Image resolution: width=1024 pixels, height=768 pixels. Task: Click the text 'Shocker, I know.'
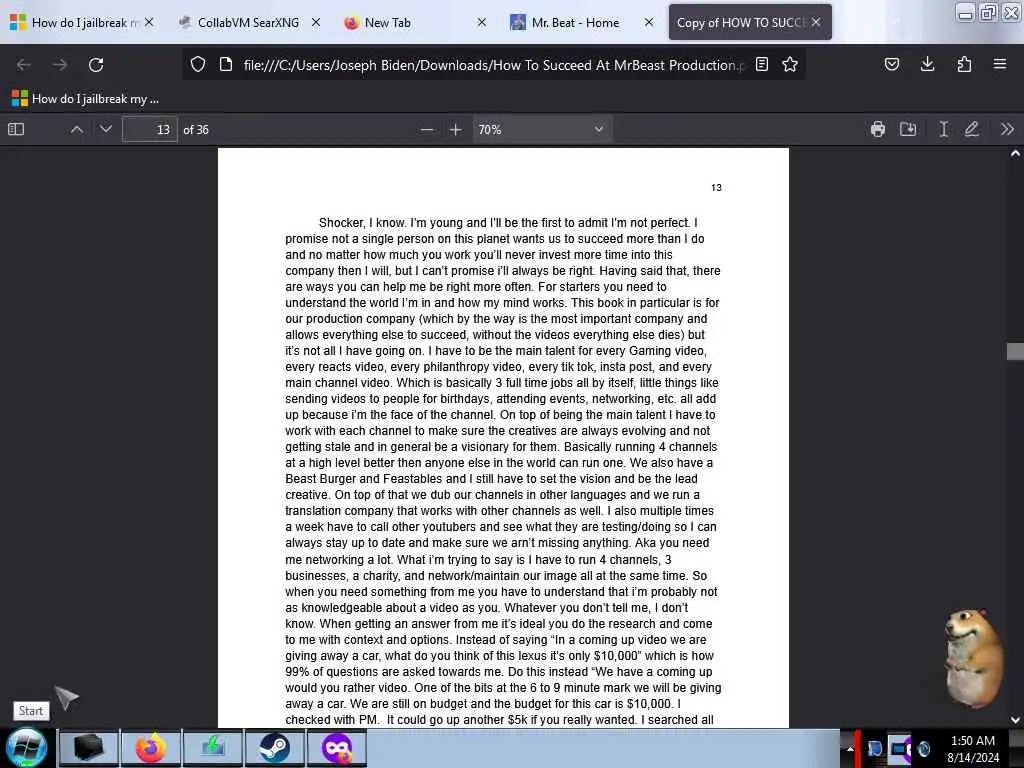[x=362, y=223]
